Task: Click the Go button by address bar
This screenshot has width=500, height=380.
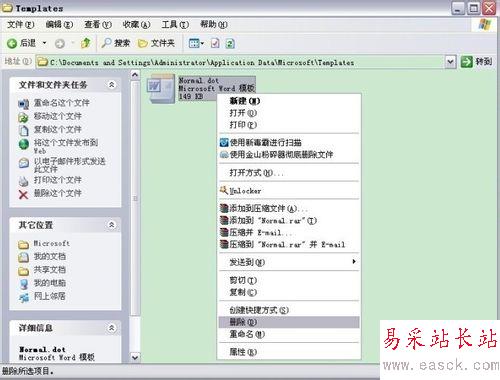Action: [x=476, y=62]
